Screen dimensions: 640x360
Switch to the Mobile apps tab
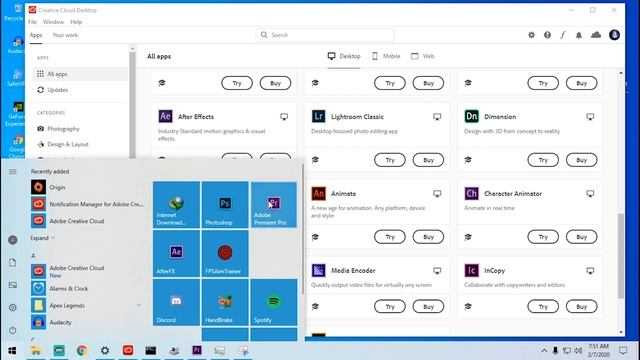tap(386, 56)
